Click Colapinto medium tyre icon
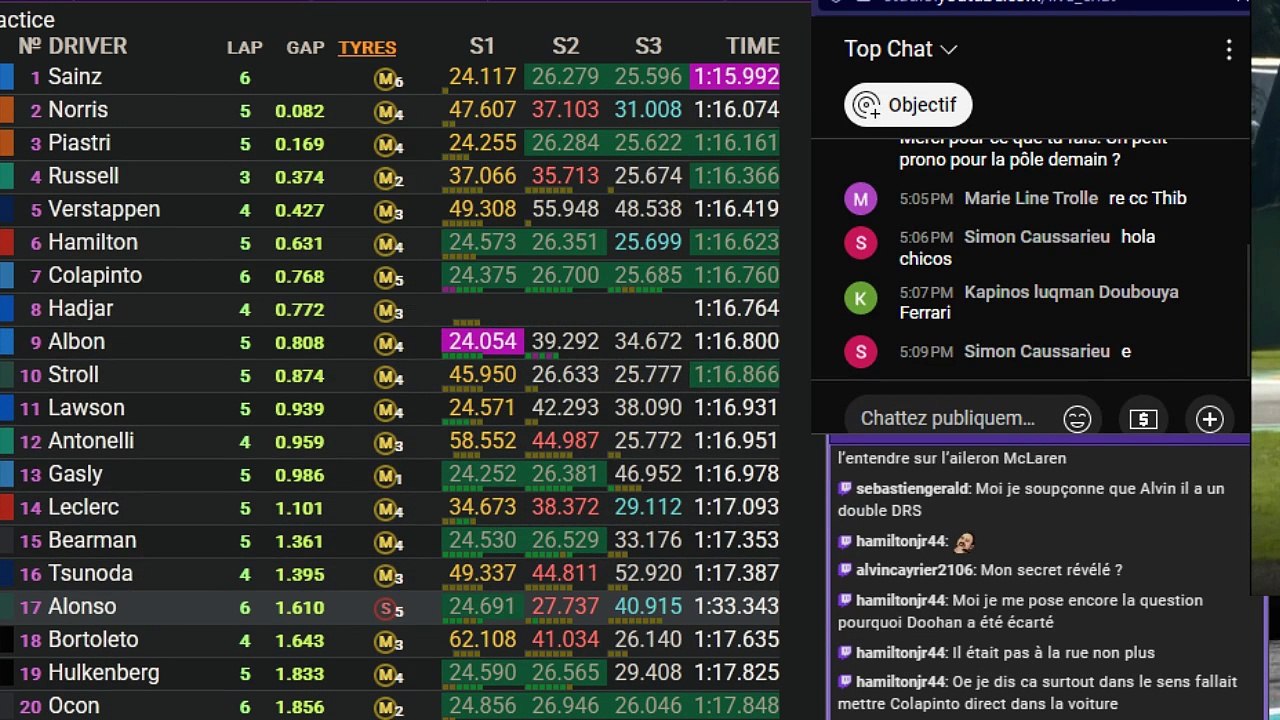 pyautogui.click(x=388, y=277)
